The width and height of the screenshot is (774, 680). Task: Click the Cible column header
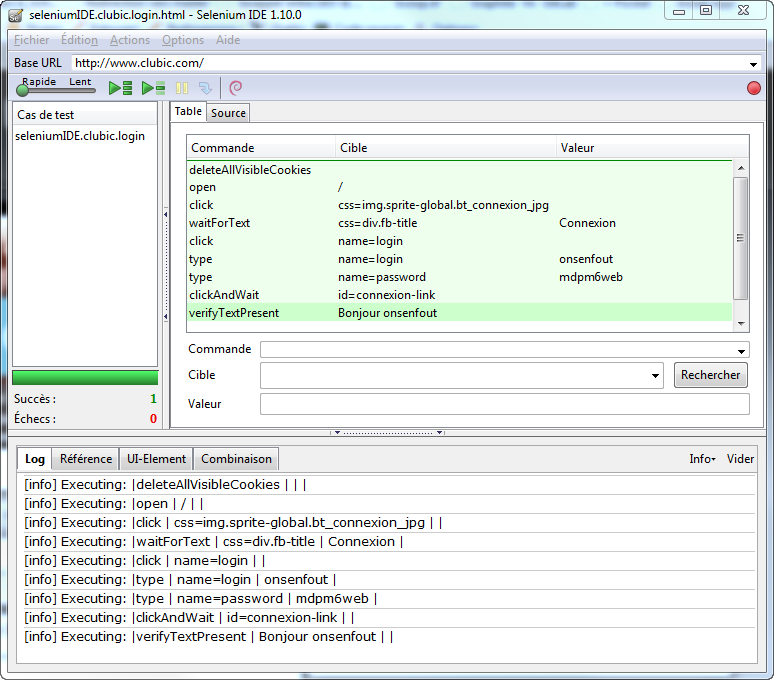click(446, 148)
